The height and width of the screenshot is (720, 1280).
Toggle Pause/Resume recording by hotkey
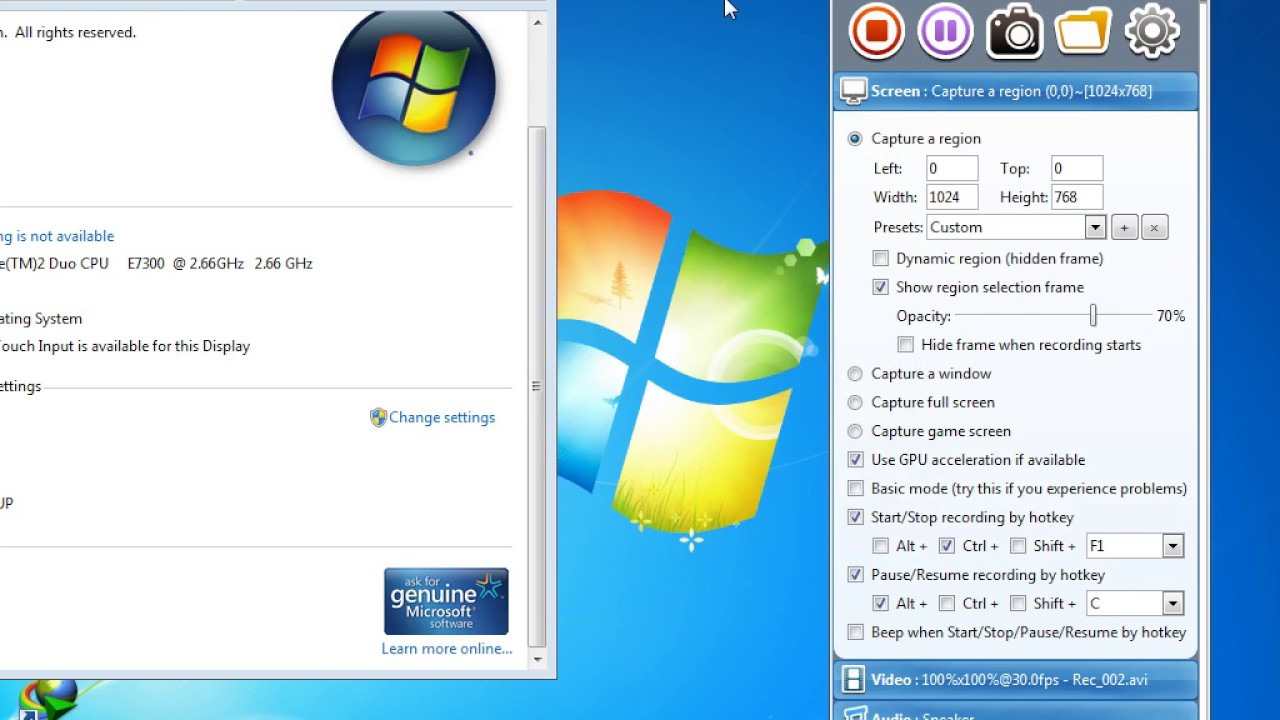point(855,575)
